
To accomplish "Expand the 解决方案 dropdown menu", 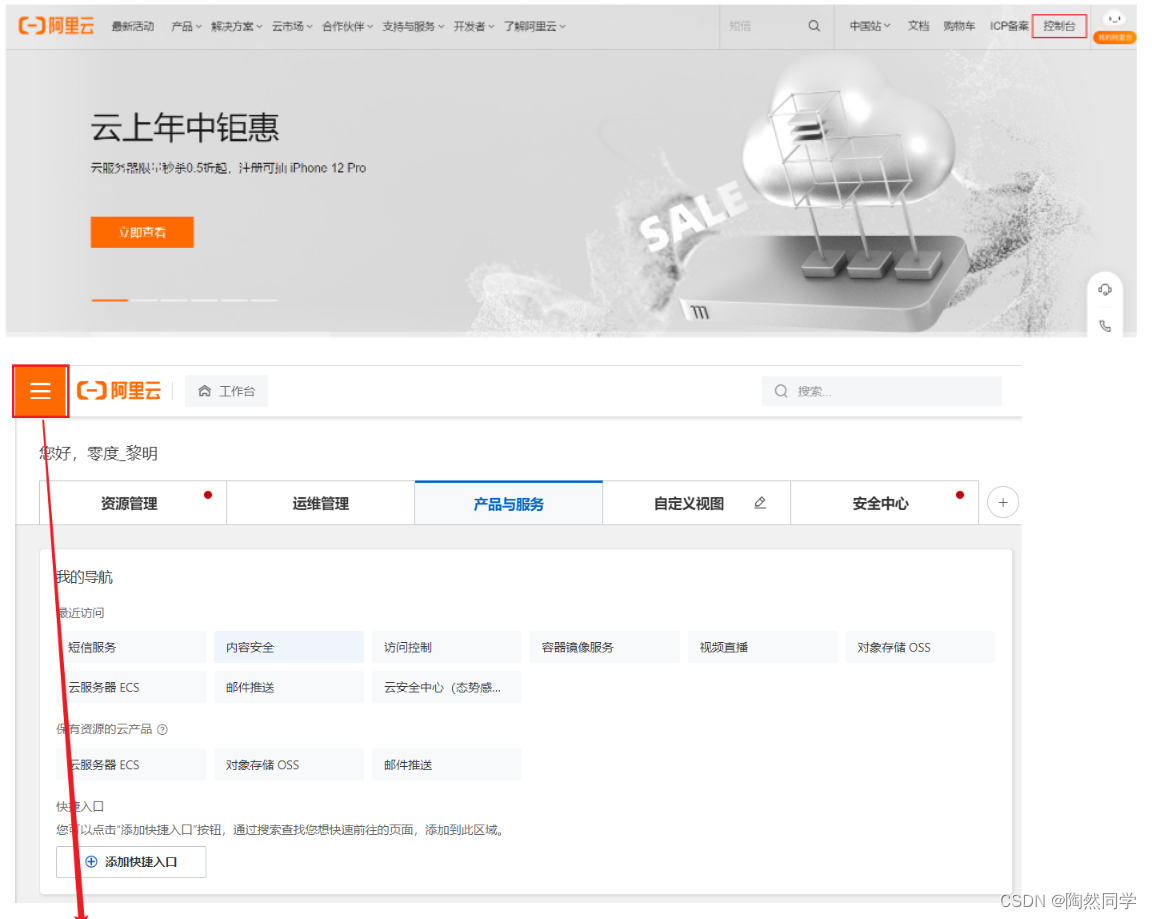I will pyautogui.click(x=237, y=26).
